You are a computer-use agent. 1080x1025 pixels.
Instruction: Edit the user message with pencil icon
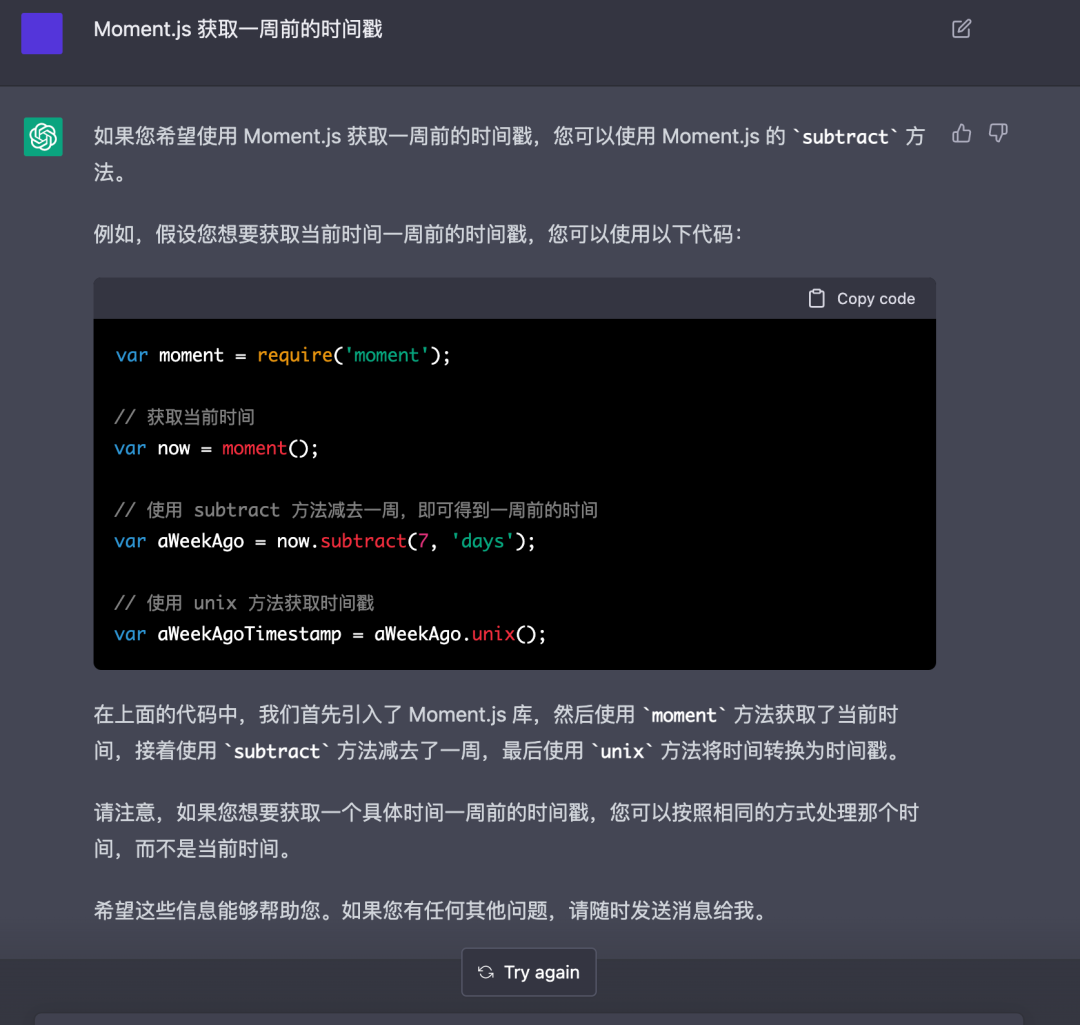pos(961,29)
